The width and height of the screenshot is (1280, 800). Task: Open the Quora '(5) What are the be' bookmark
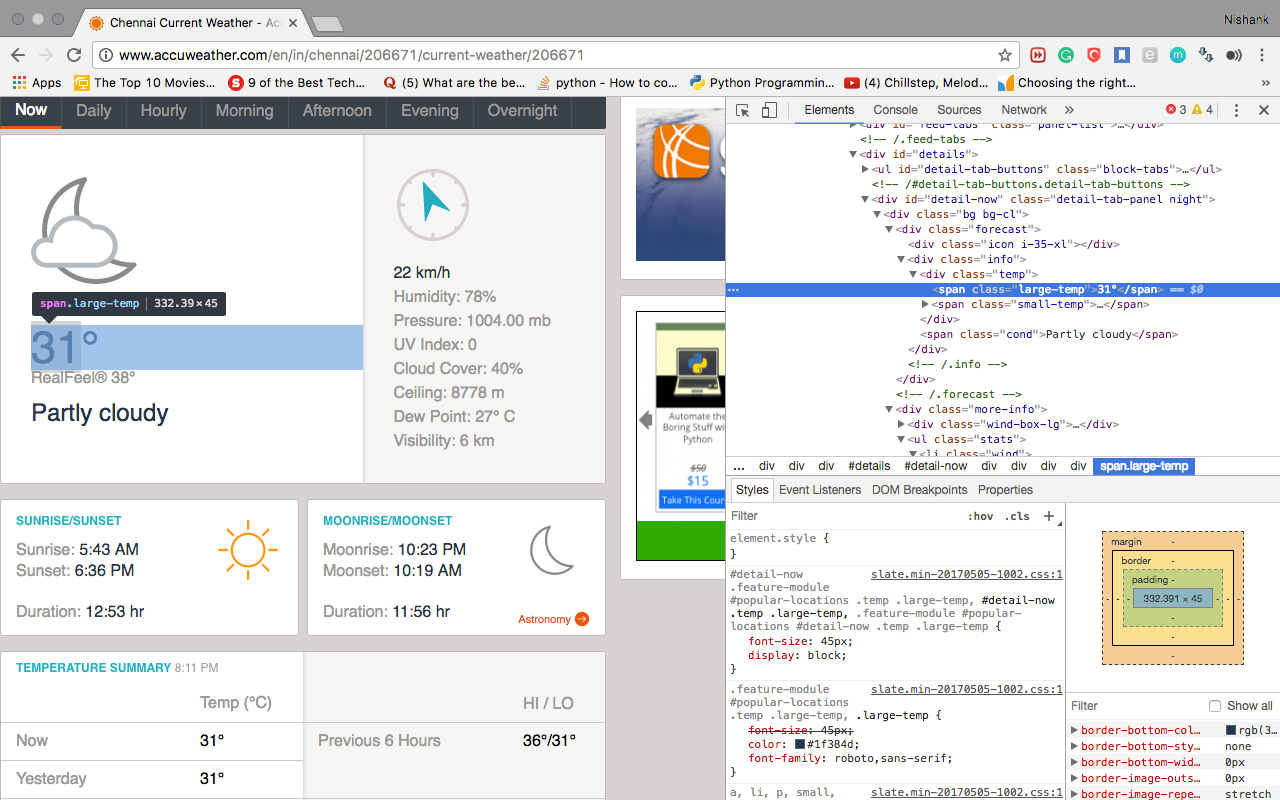point(454,83)
